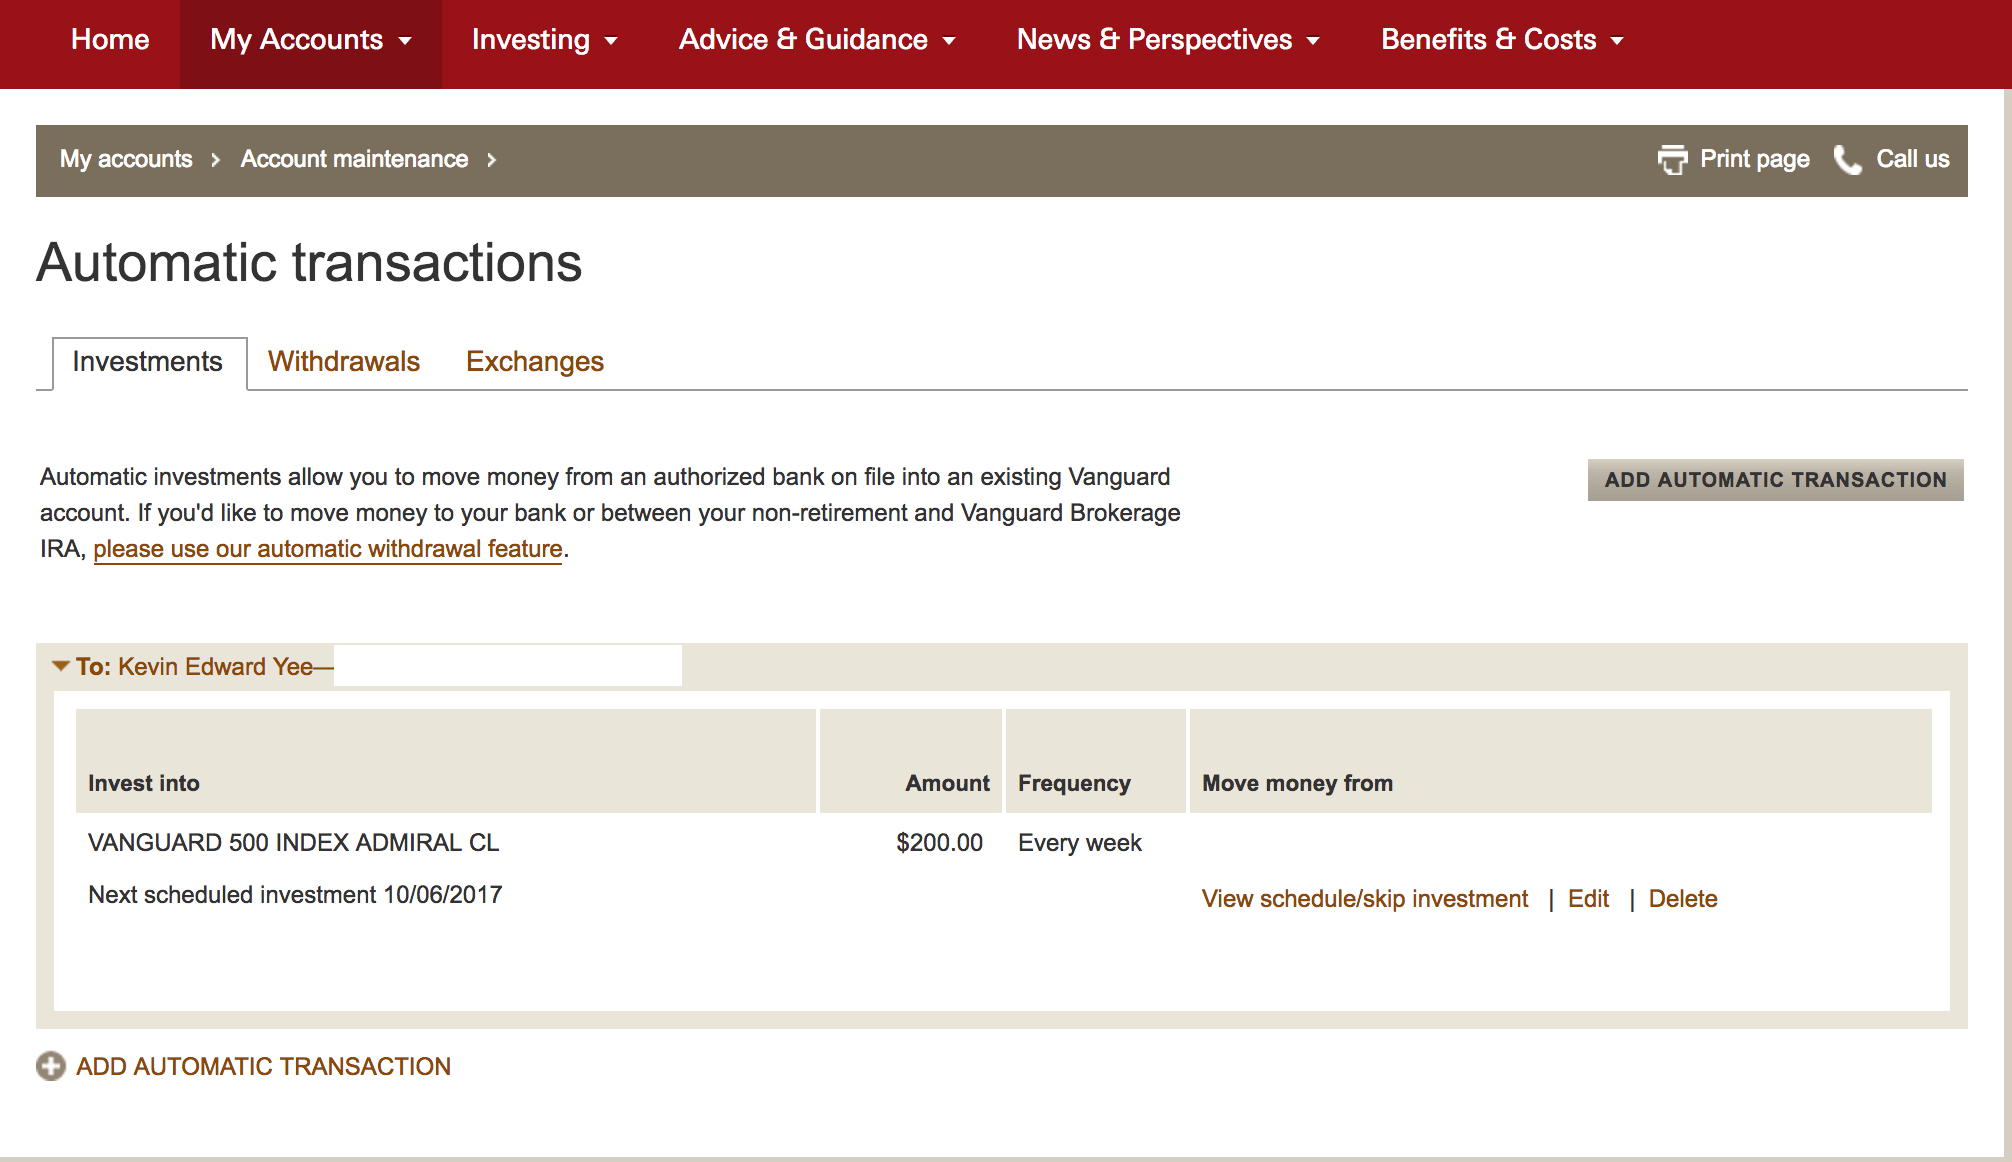Click the Print page link text
This screenshot has width=2012, height=1162.
tap(1755, 159)
